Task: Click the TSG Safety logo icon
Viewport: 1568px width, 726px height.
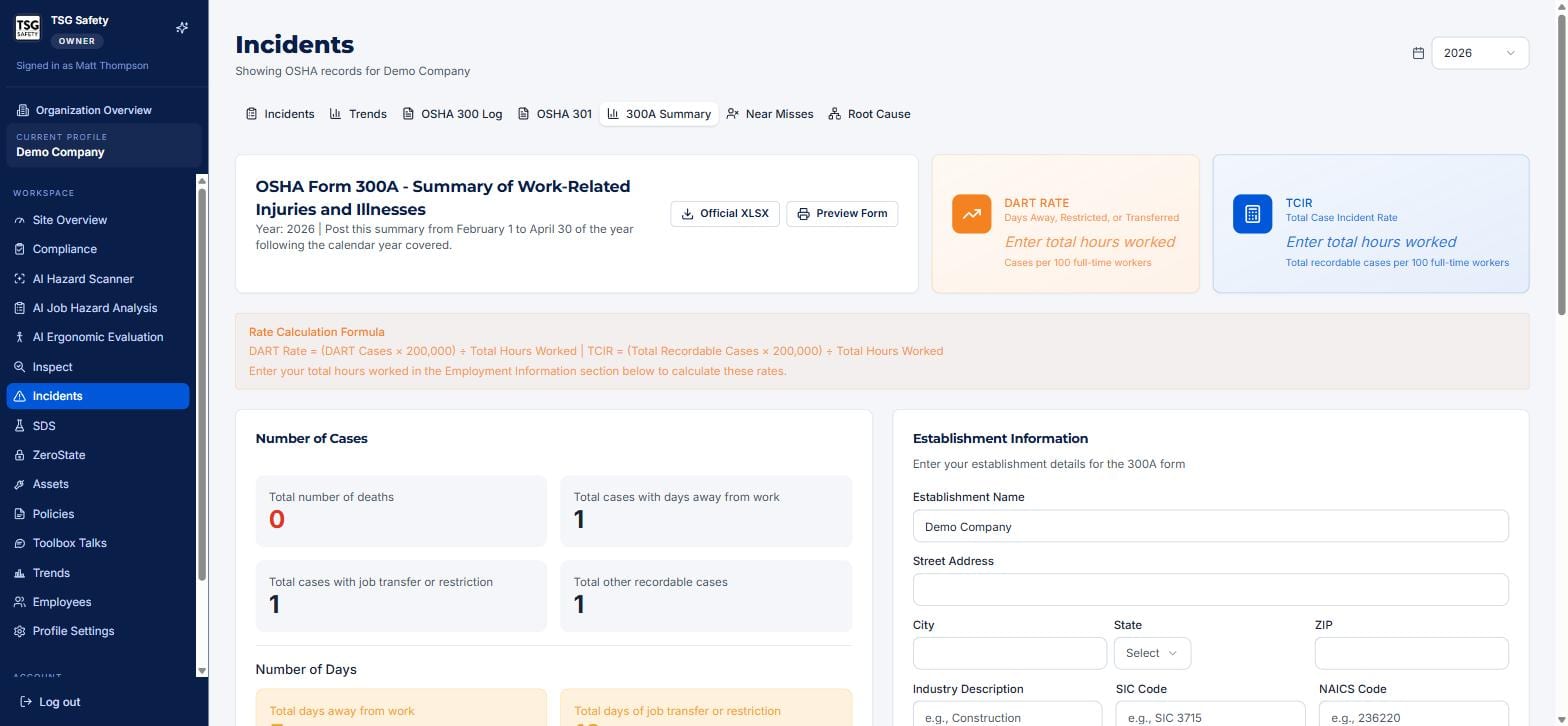Action: coord(27,28)
